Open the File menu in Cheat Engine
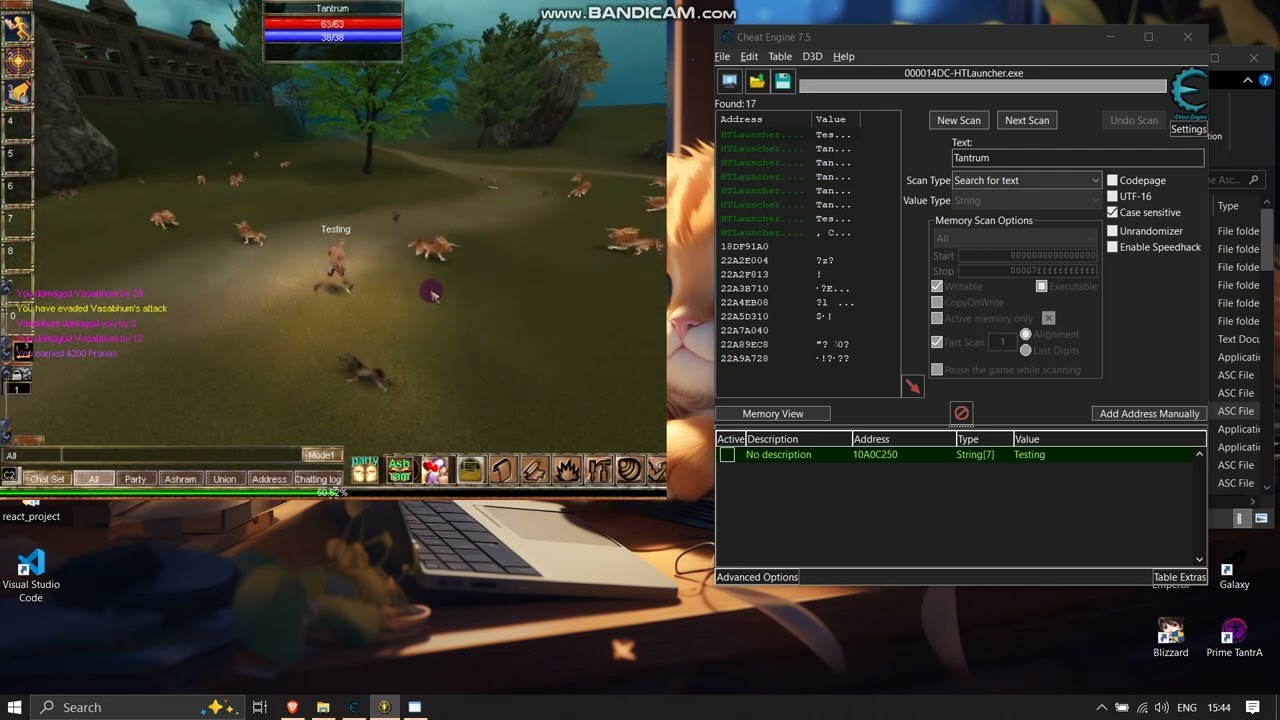Image resolution: width=1280 pixels, height=720 pixels. point(722,57)
